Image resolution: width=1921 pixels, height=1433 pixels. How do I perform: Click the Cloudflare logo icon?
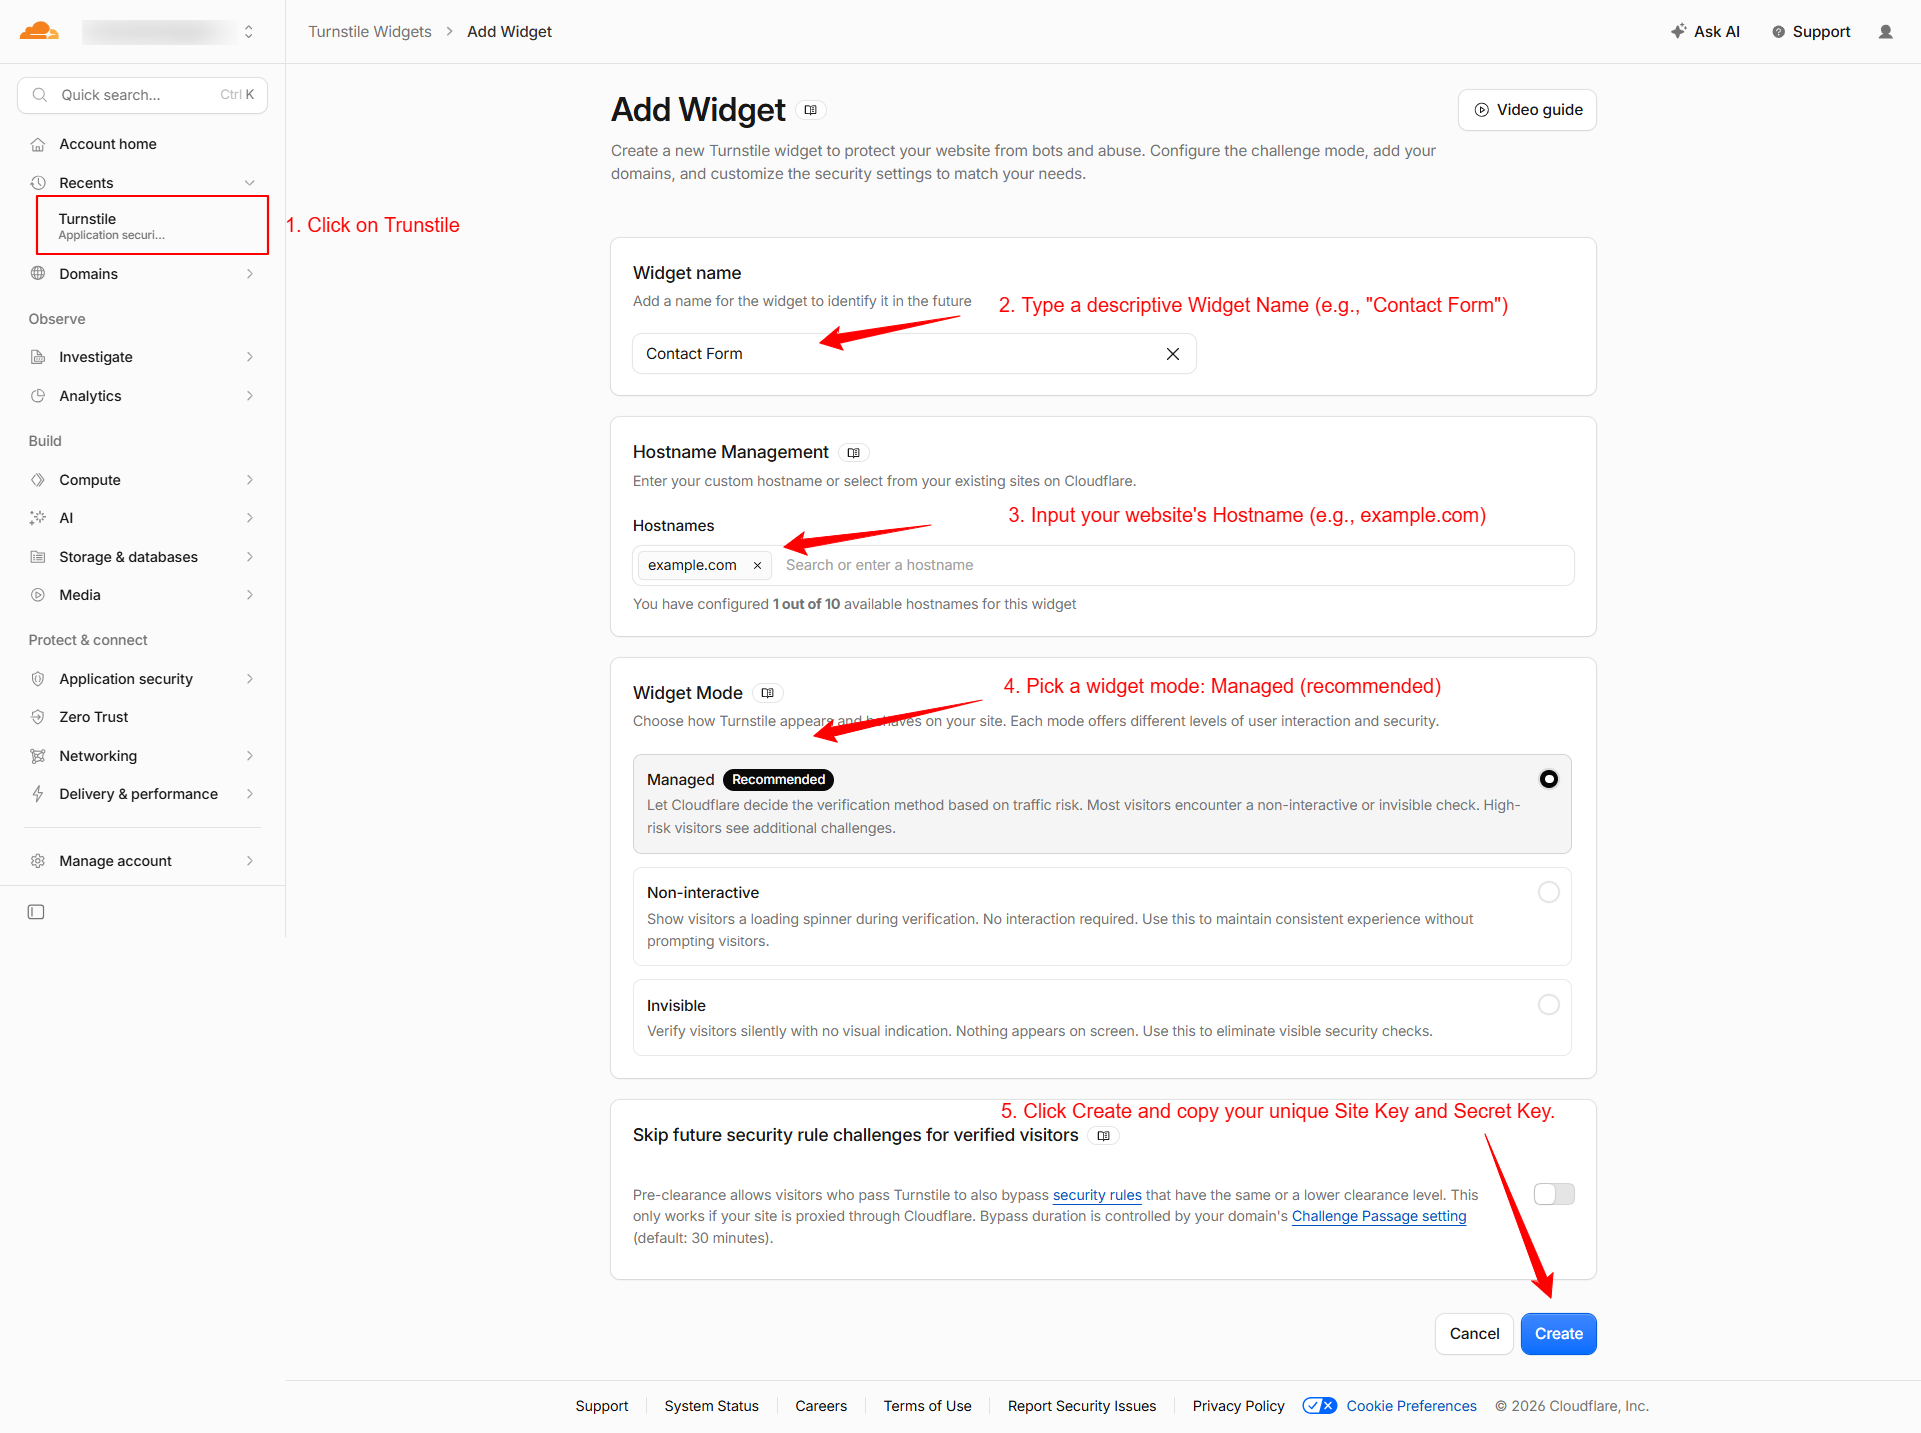[39, 31]
